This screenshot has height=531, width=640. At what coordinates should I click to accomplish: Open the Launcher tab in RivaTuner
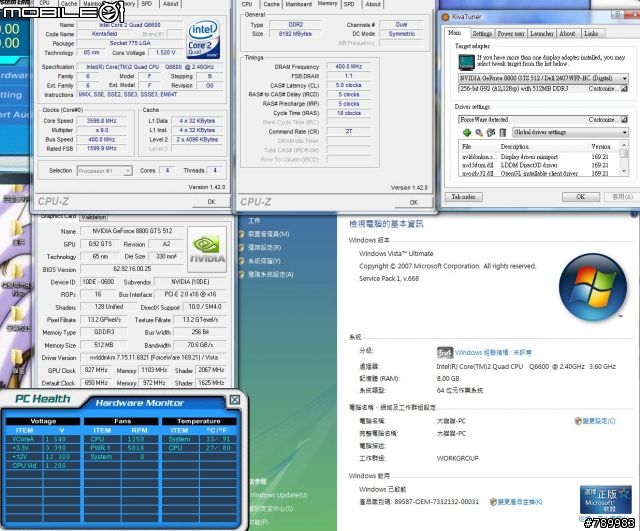click(x=542, y=33)
